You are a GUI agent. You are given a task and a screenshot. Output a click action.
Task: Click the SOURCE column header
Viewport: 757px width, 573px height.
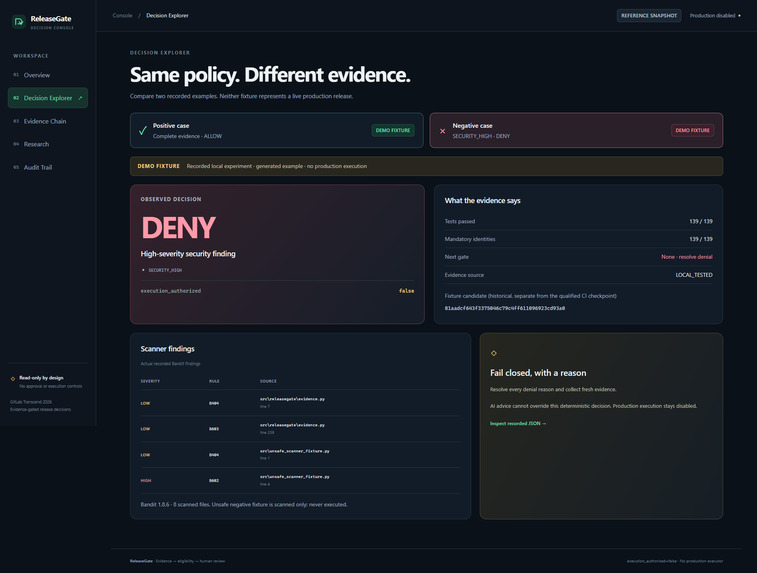coord(268,381)
